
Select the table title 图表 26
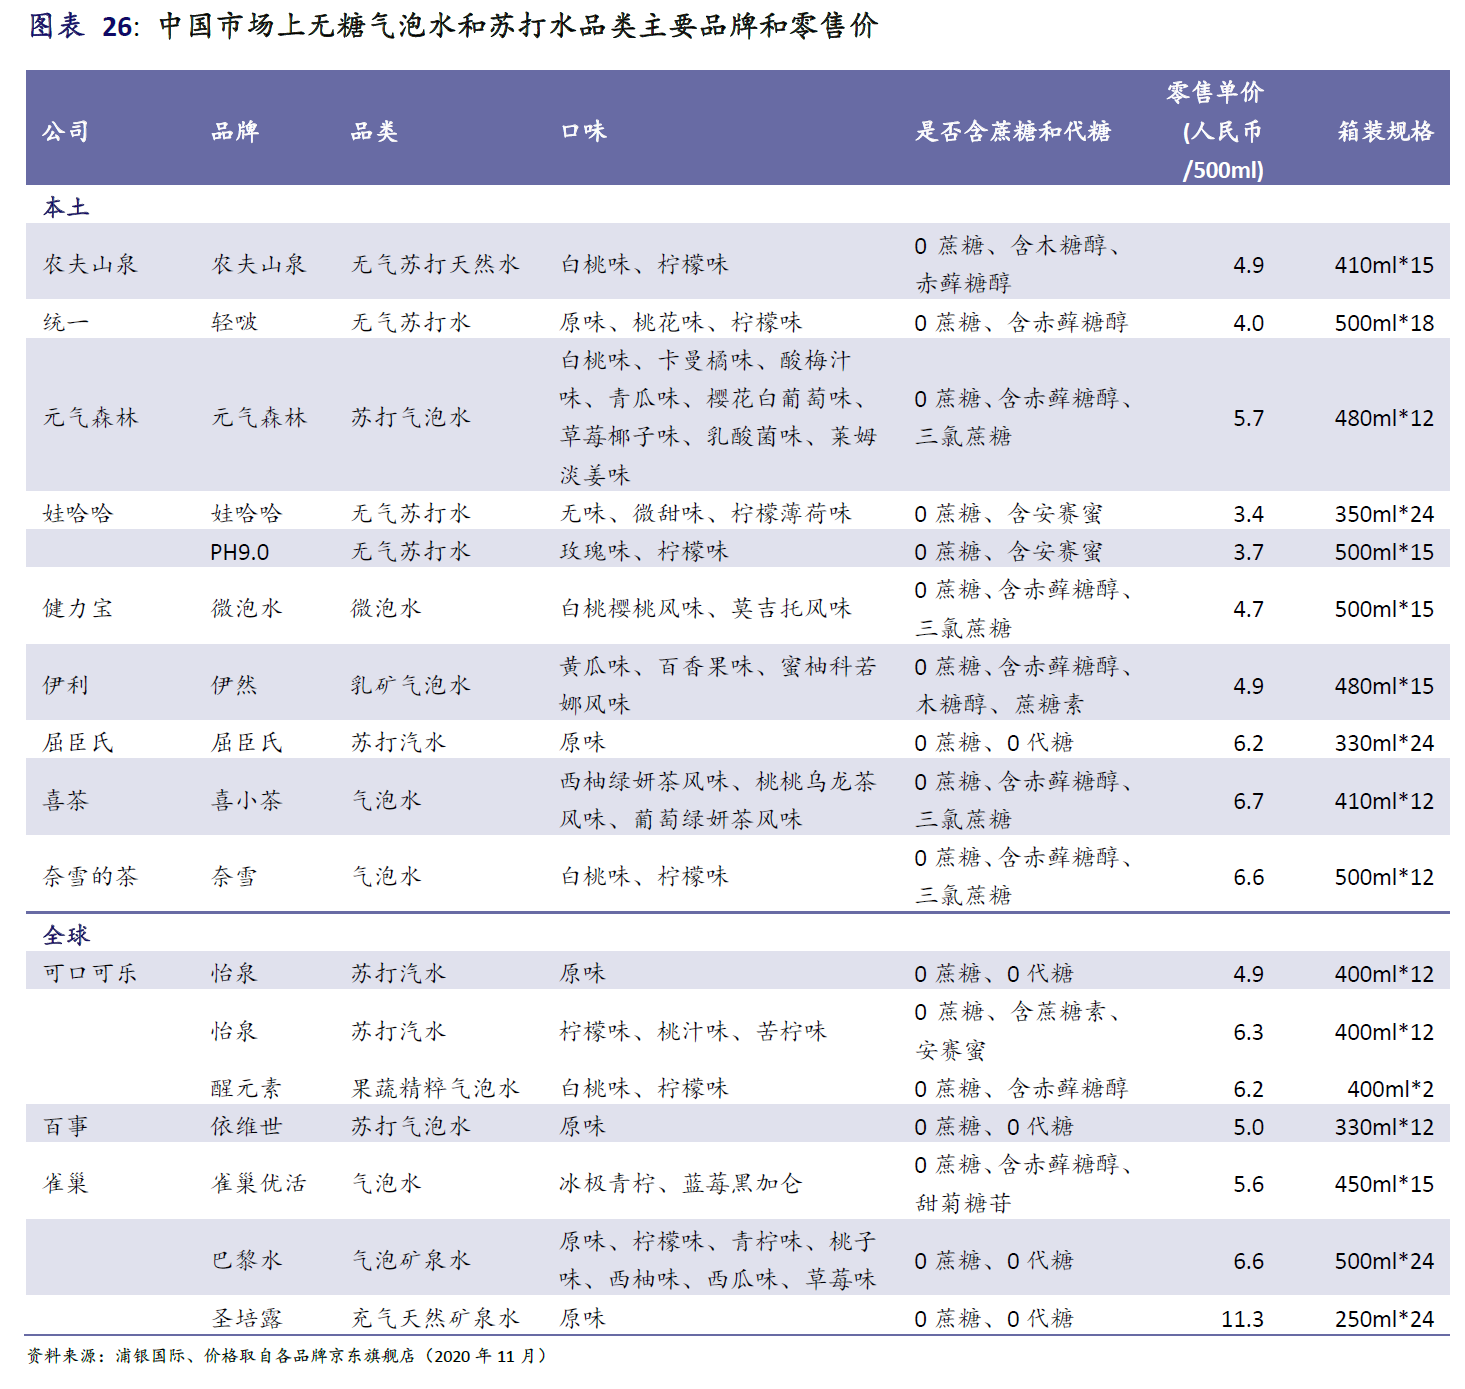coord(453,25)
